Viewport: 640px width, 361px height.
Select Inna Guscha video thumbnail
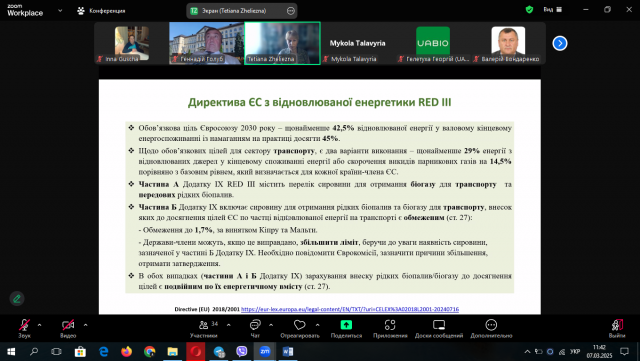click(131, 43)
